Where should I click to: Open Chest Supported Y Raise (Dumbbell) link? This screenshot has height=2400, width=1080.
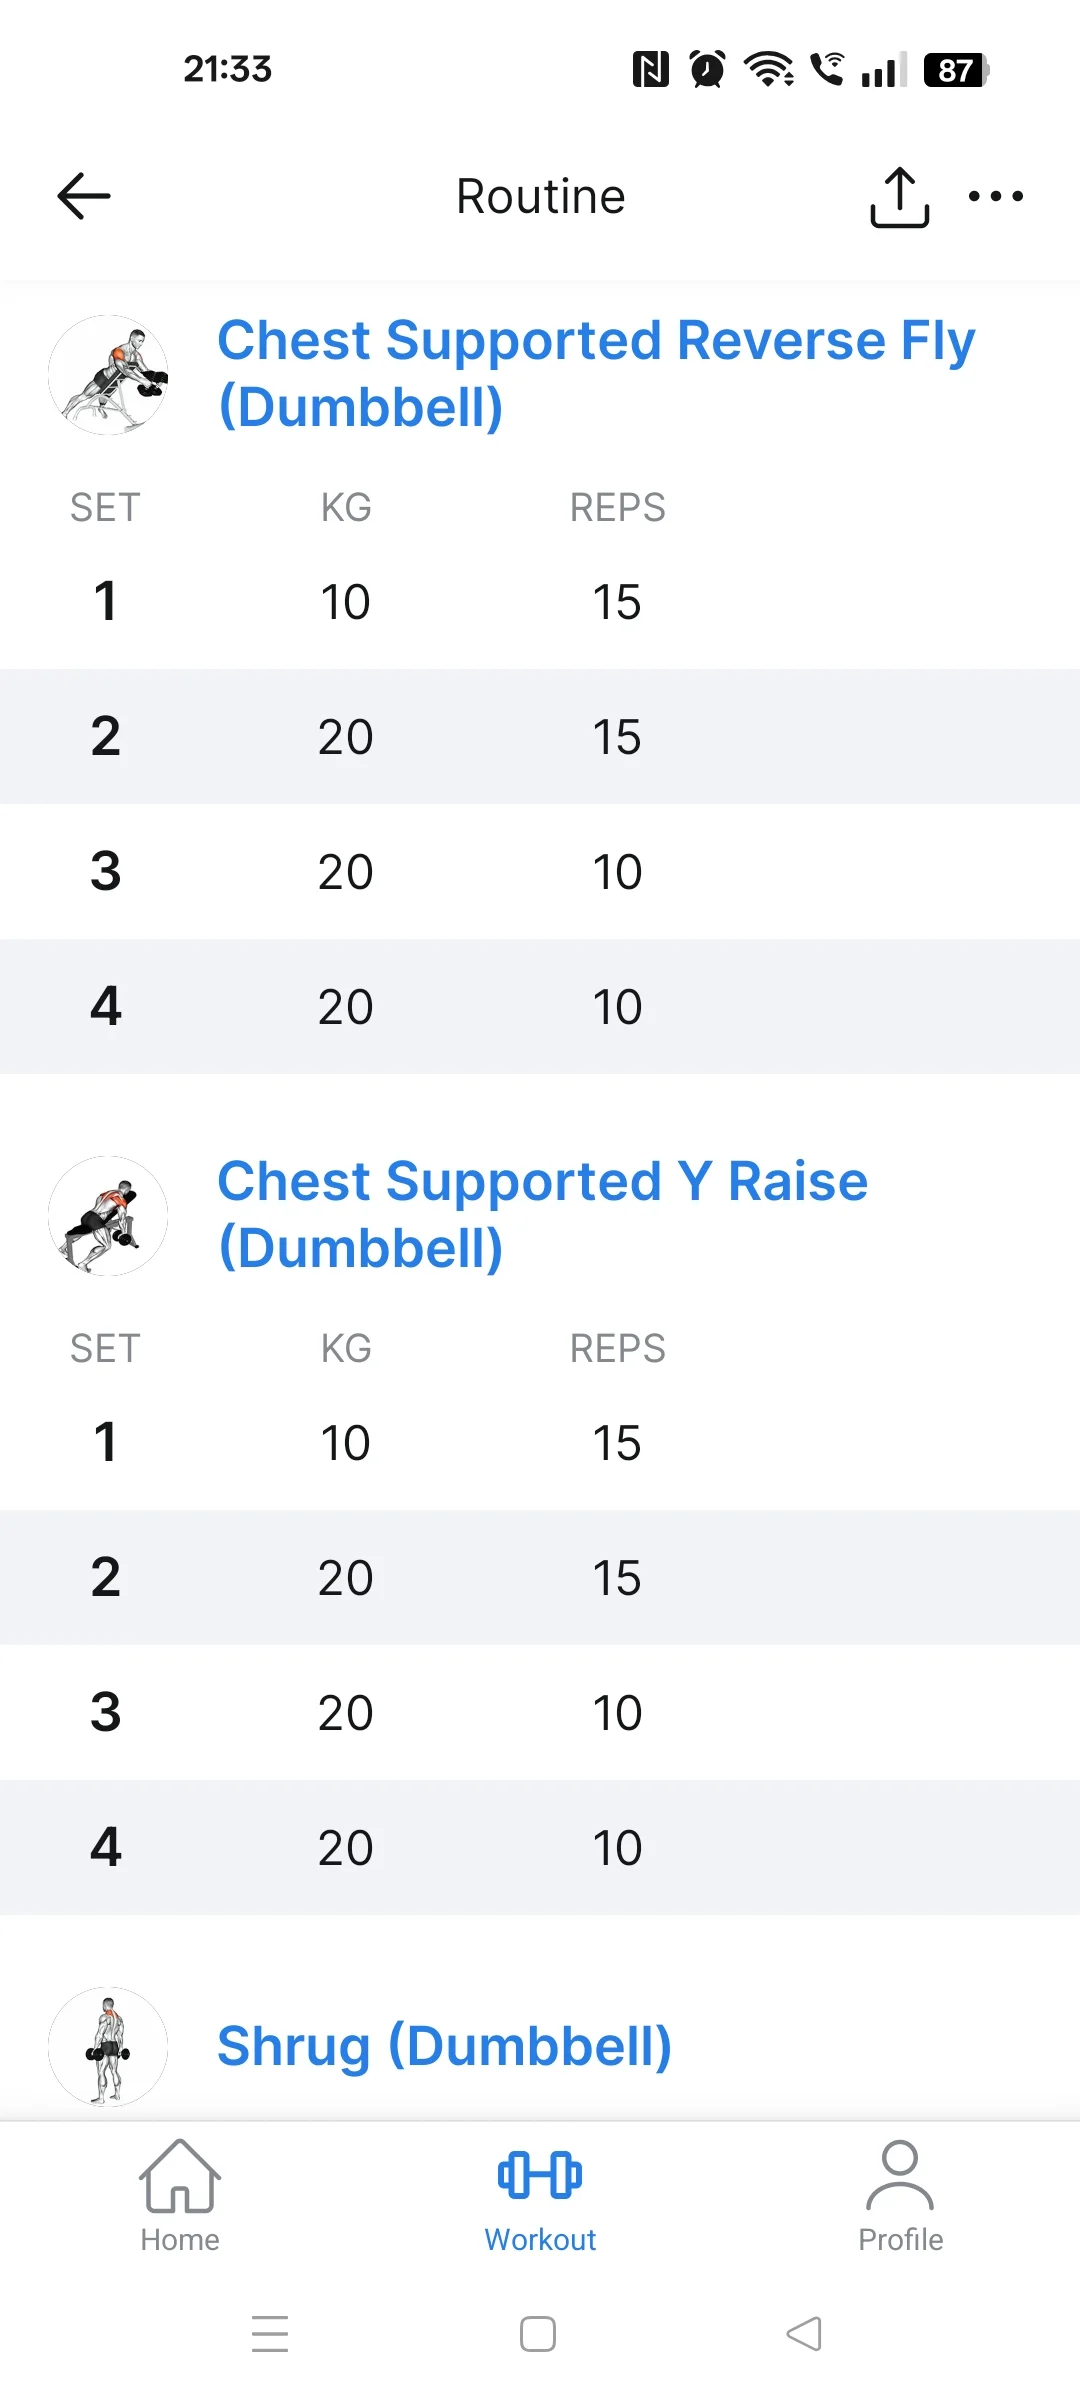pyautogui.click(x=542, y=1214)
